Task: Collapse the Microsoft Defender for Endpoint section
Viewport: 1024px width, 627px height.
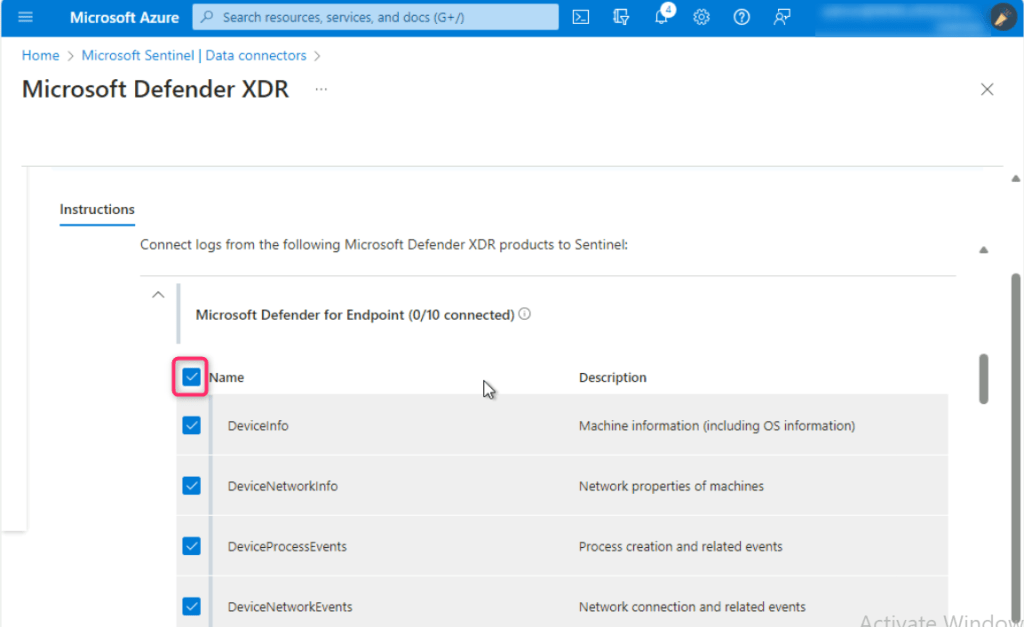Action: [157, 295]
